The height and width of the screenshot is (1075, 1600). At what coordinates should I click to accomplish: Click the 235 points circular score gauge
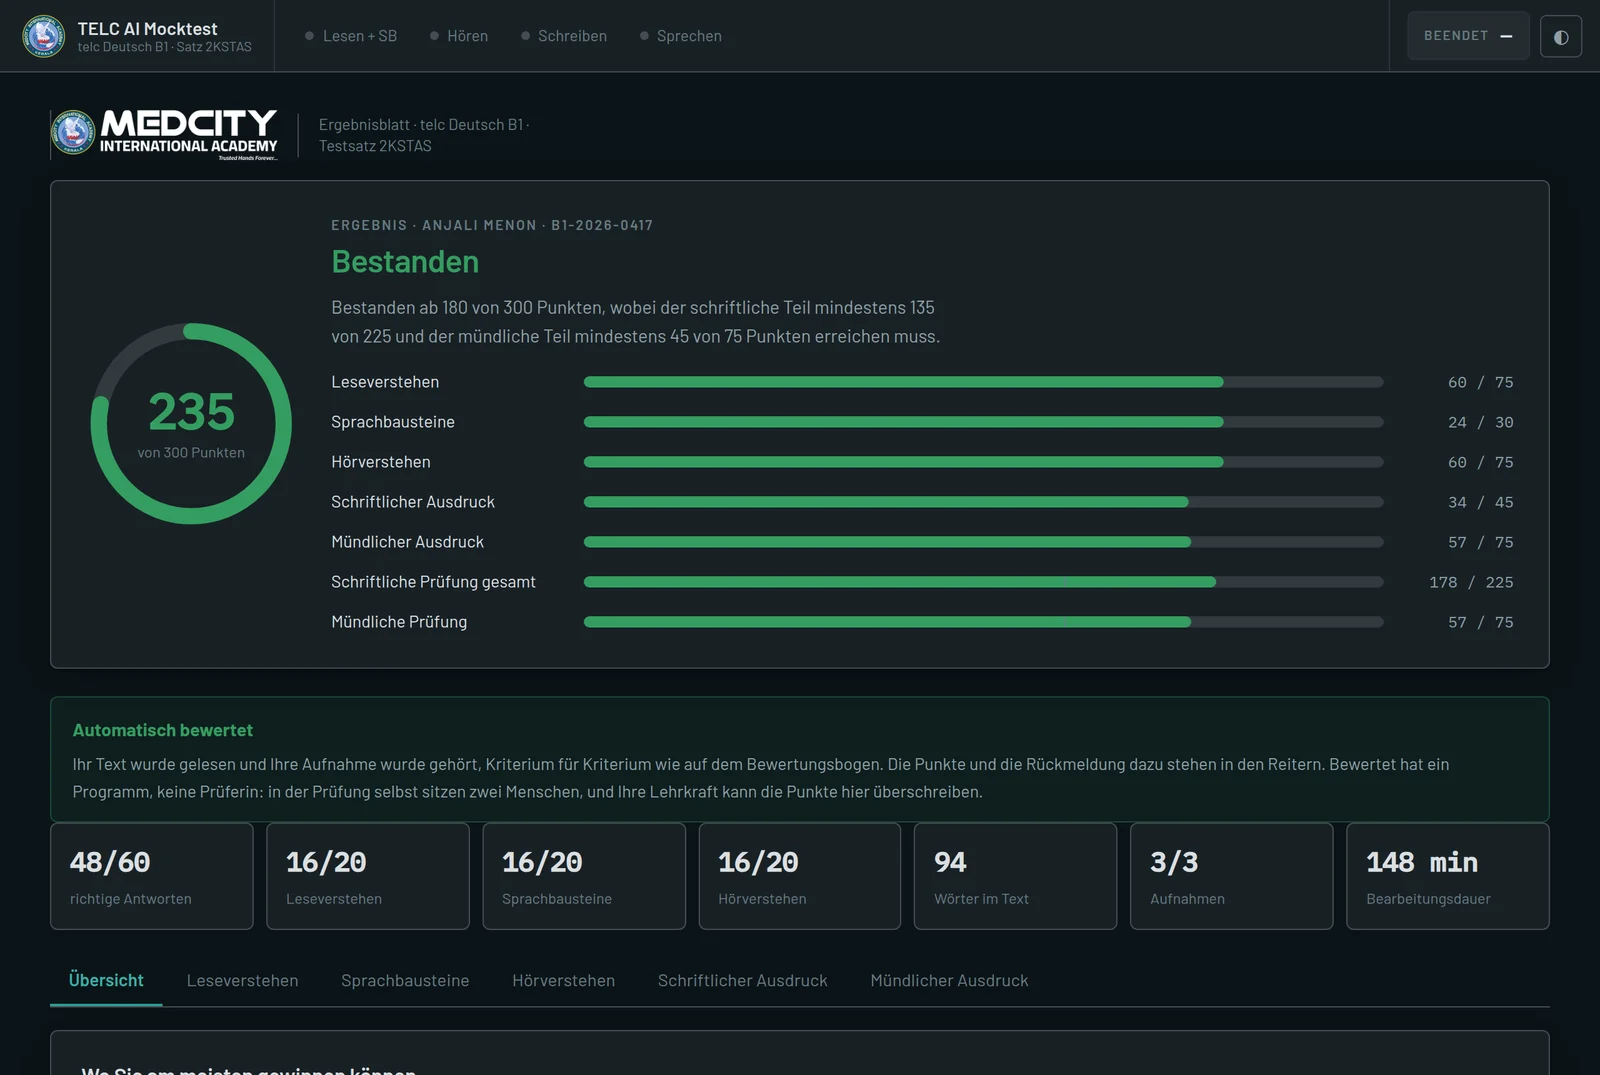pyautogui.click(x=191, y=423)
